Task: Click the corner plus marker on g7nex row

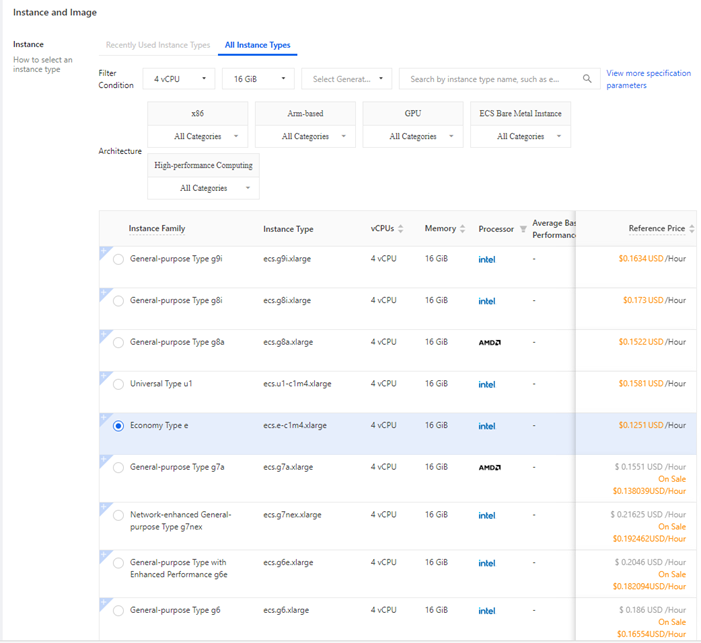Action: [104, 507]
